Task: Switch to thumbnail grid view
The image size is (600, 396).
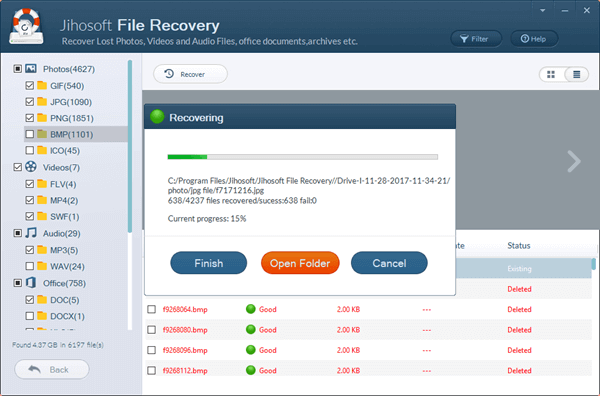Action: (x=551, y=74)
